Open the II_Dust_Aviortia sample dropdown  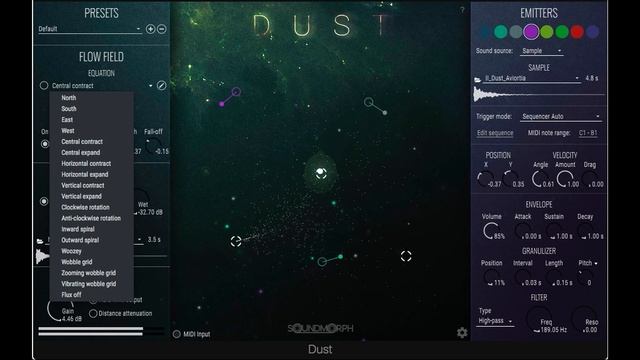[532, 78]
